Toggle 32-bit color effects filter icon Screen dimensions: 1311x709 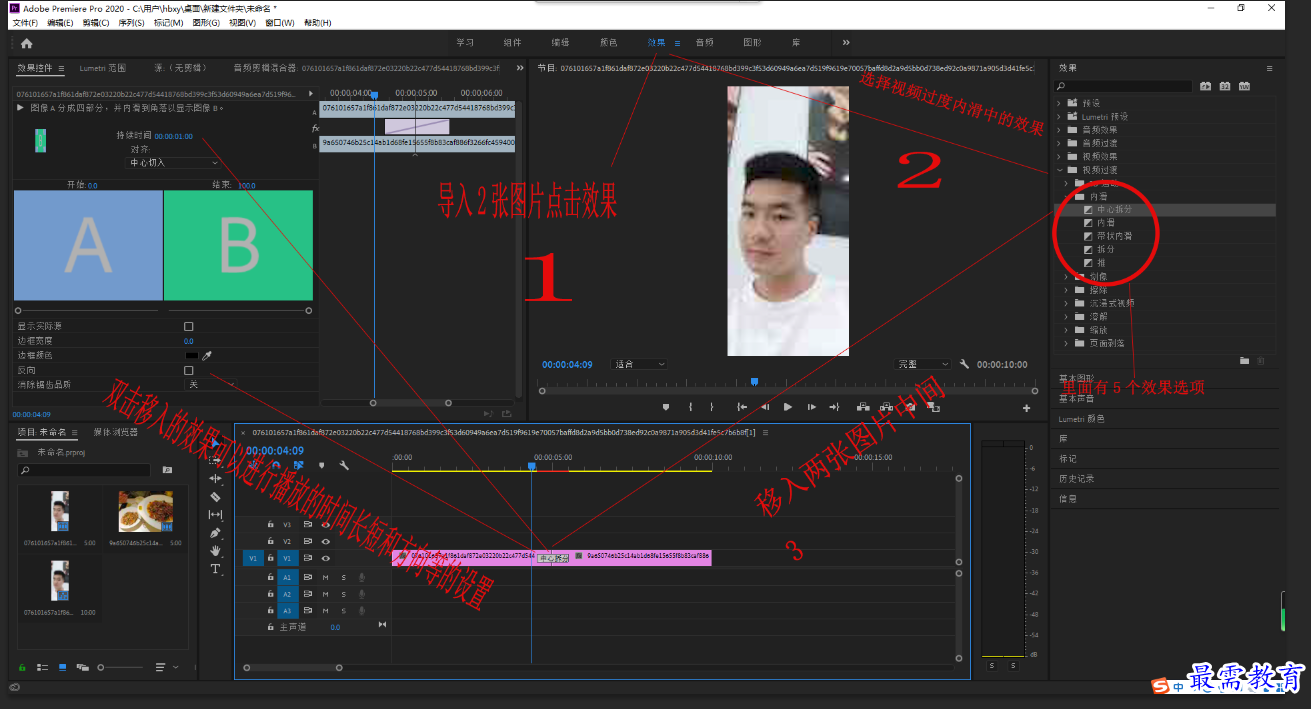tap(1225, 87)
